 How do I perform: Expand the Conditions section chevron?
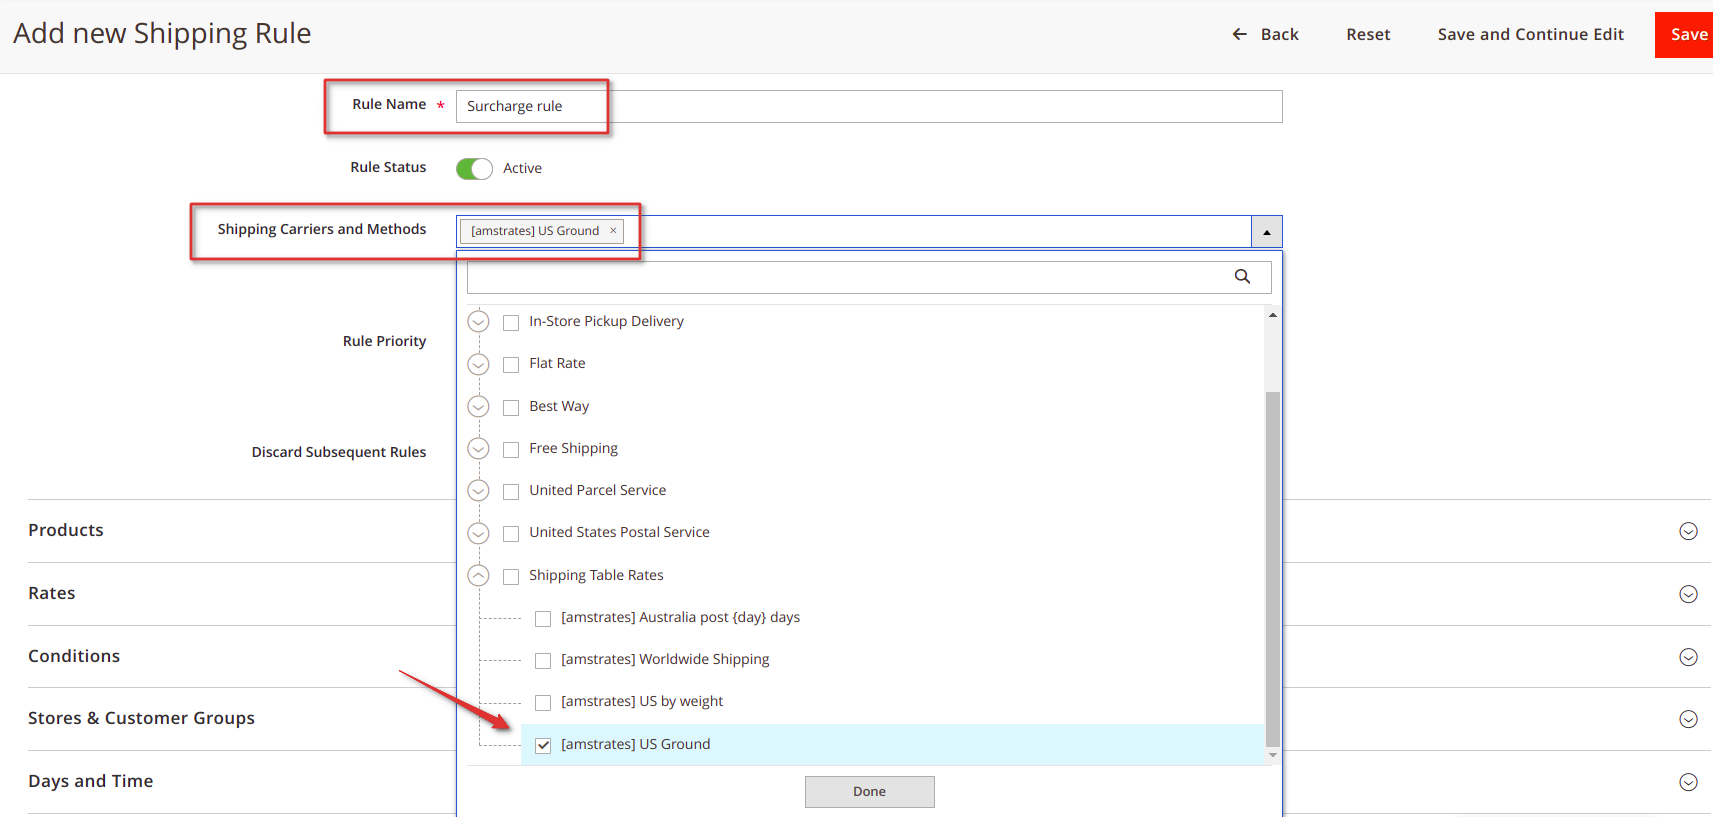(x=1688, y=657)
